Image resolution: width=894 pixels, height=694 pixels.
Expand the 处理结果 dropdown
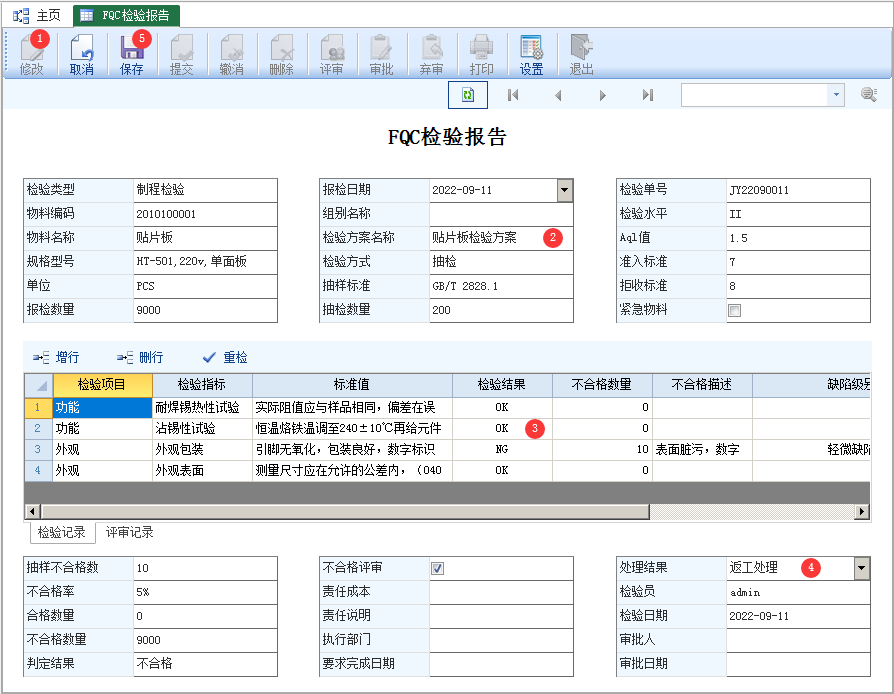[861, 568]
